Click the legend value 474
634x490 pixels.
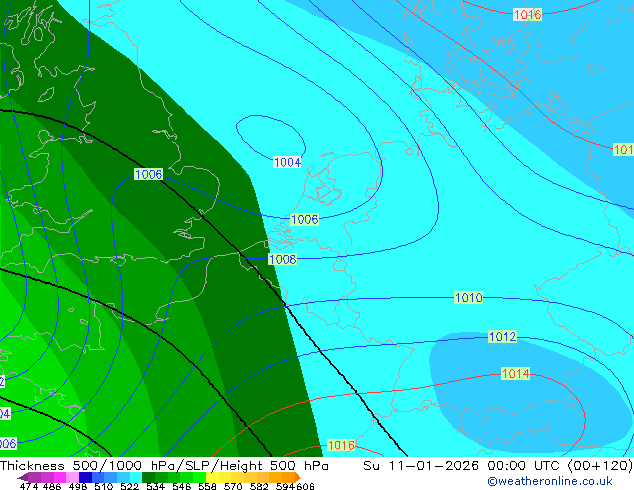29,486
